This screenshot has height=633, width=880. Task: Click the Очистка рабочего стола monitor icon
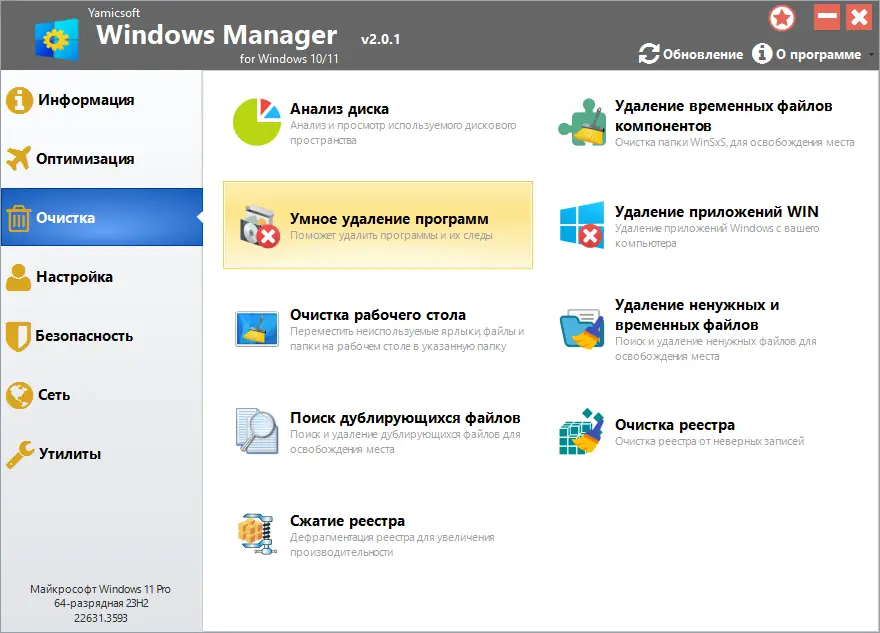click(257, 328)
